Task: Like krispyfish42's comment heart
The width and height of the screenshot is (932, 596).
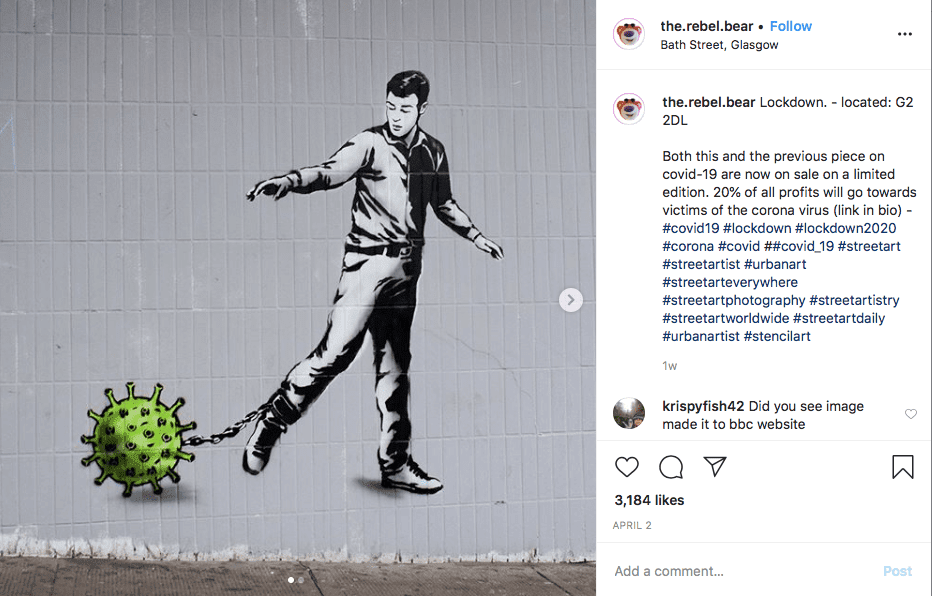Action: coord(911,414)
